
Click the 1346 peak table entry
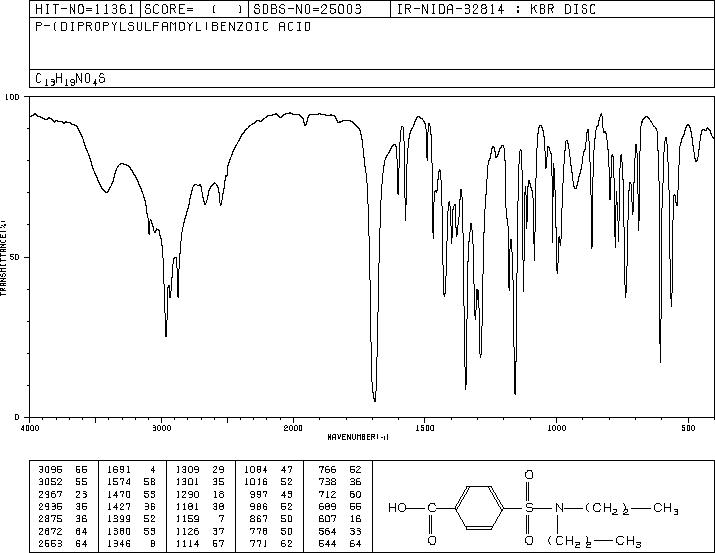click(x=131, y=543)
